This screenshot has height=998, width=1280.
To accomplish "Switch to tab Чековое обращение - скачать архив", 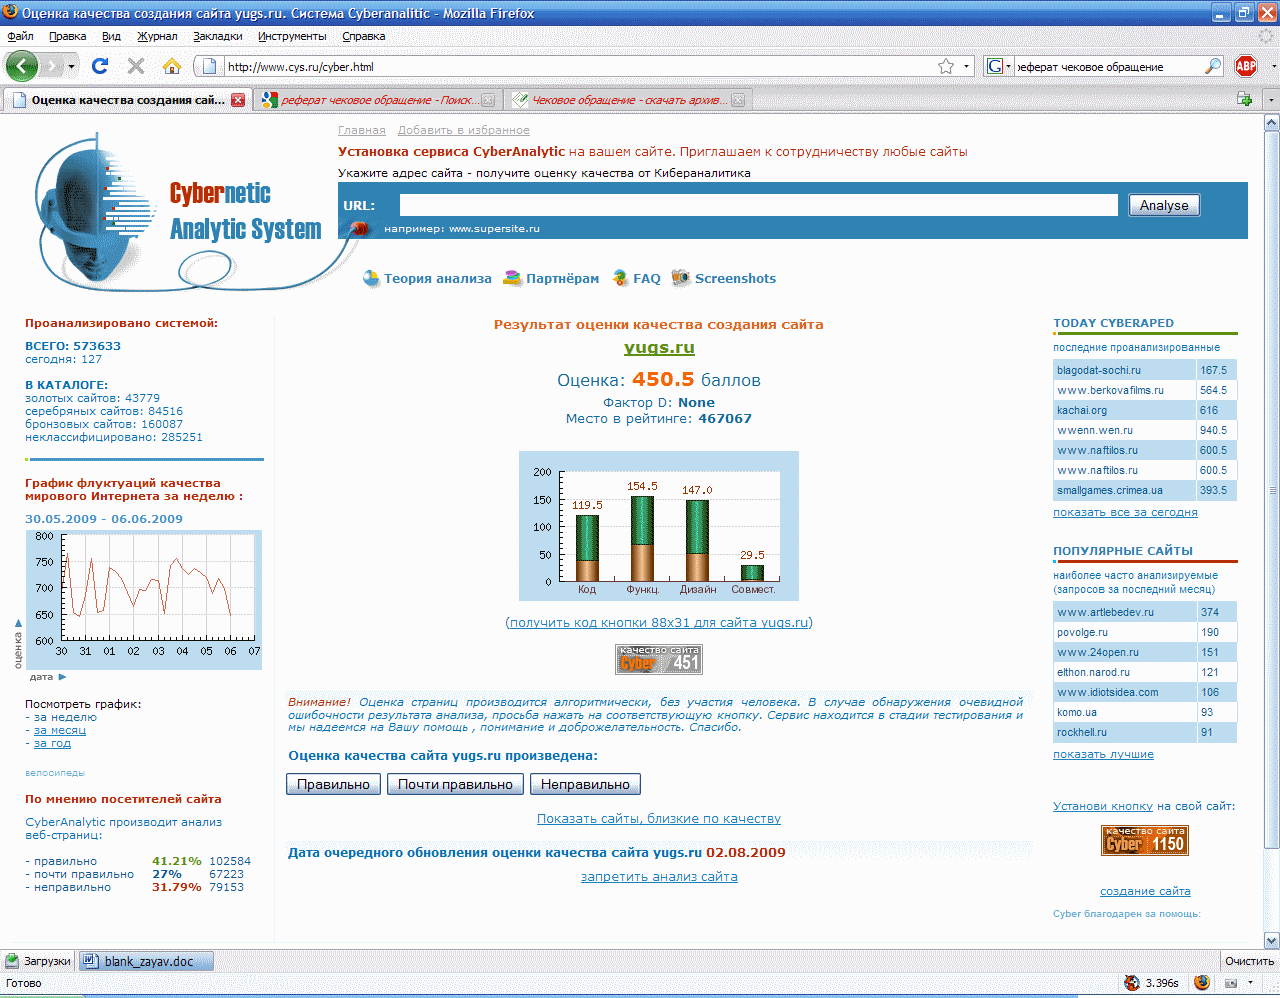I will [627, 100].
